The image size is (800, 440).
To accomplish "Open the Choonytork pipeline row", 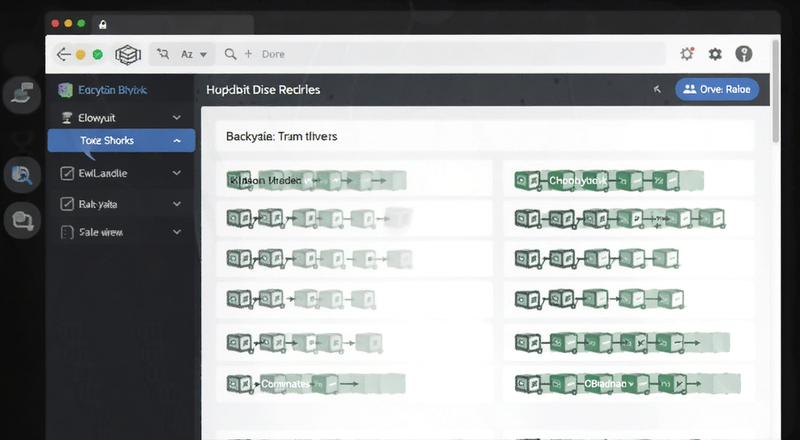I will point(629,180).
